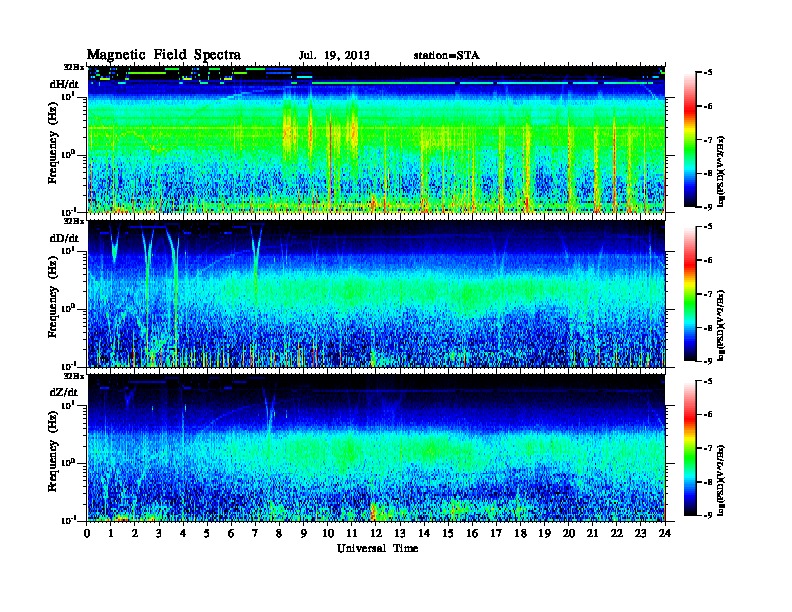Click the "2" tick on Universal Time axis

tap(135, 533)
